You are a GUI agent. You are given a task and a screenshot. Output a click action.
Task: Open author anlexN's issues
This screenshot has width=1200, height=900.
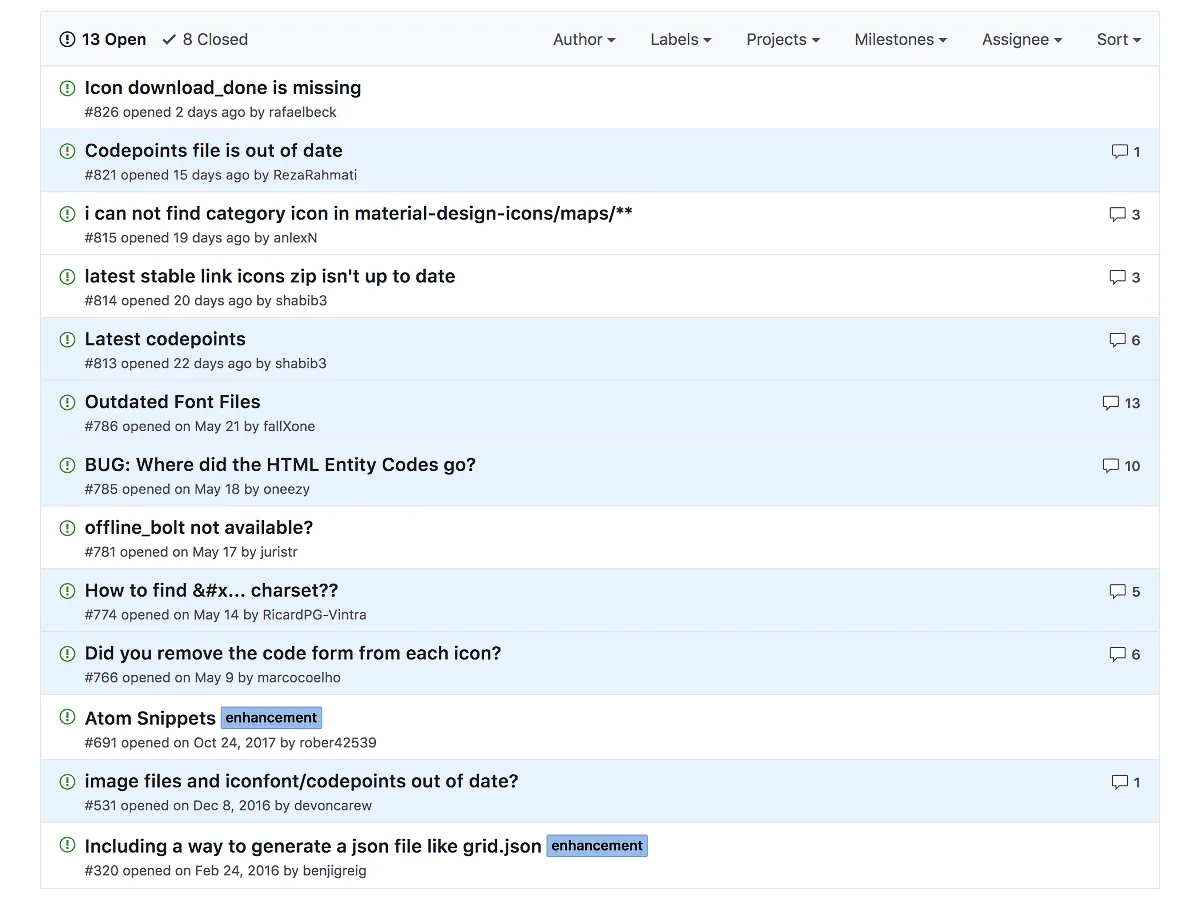[x=296, y=238]
